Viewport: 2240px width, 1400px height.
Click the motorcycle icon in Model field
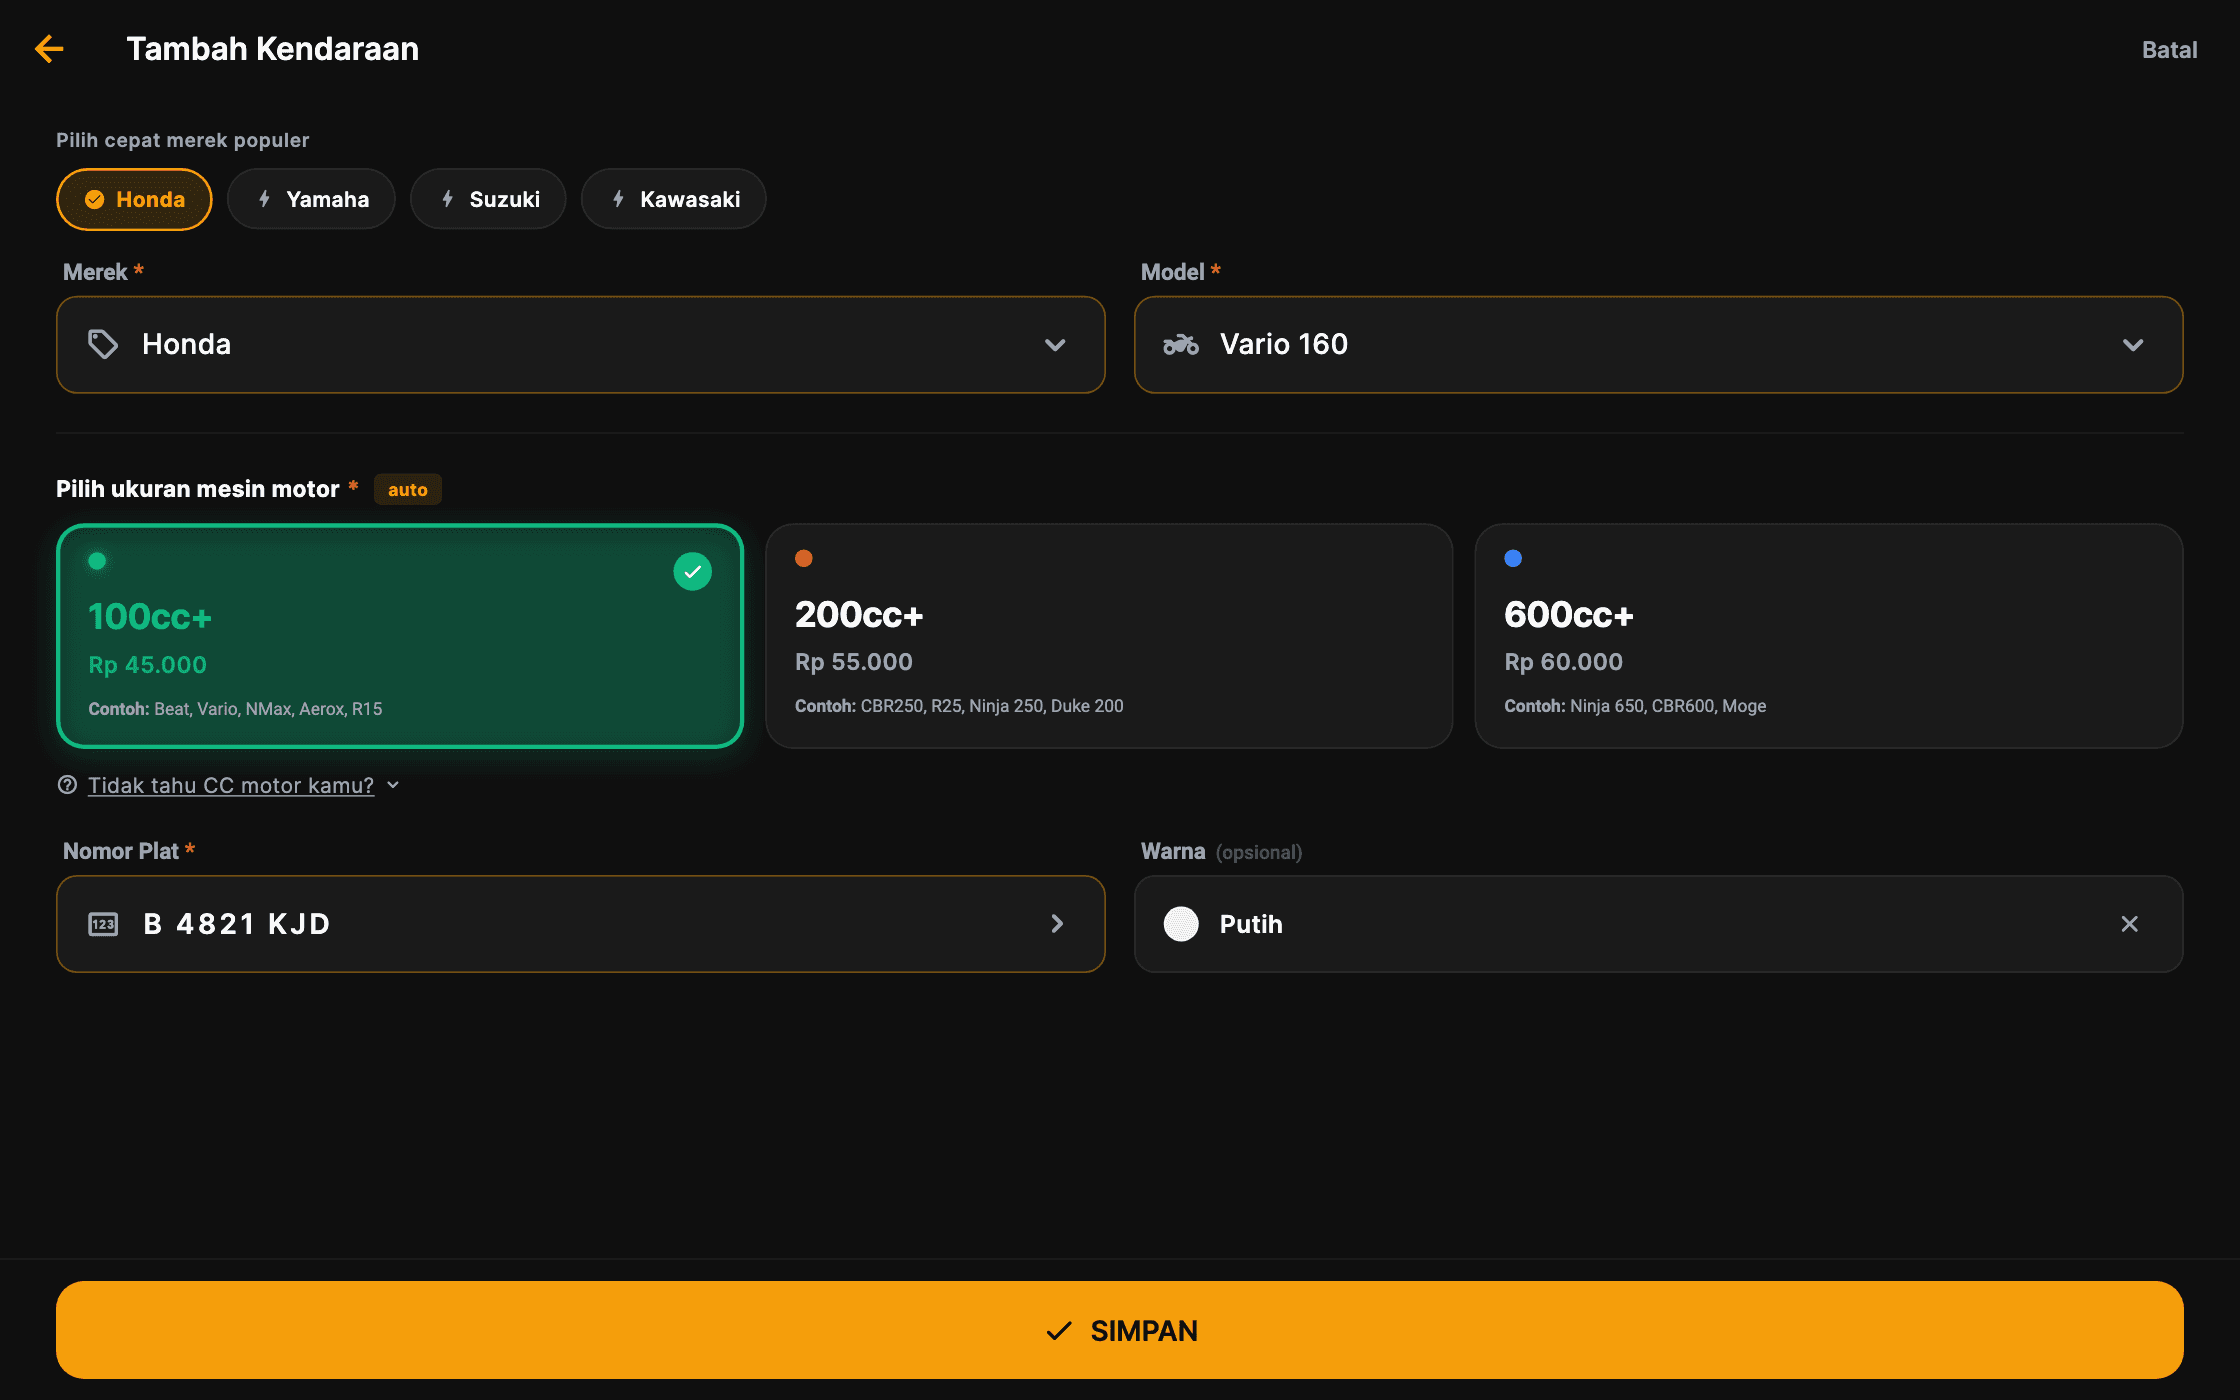coord(1181,344)
